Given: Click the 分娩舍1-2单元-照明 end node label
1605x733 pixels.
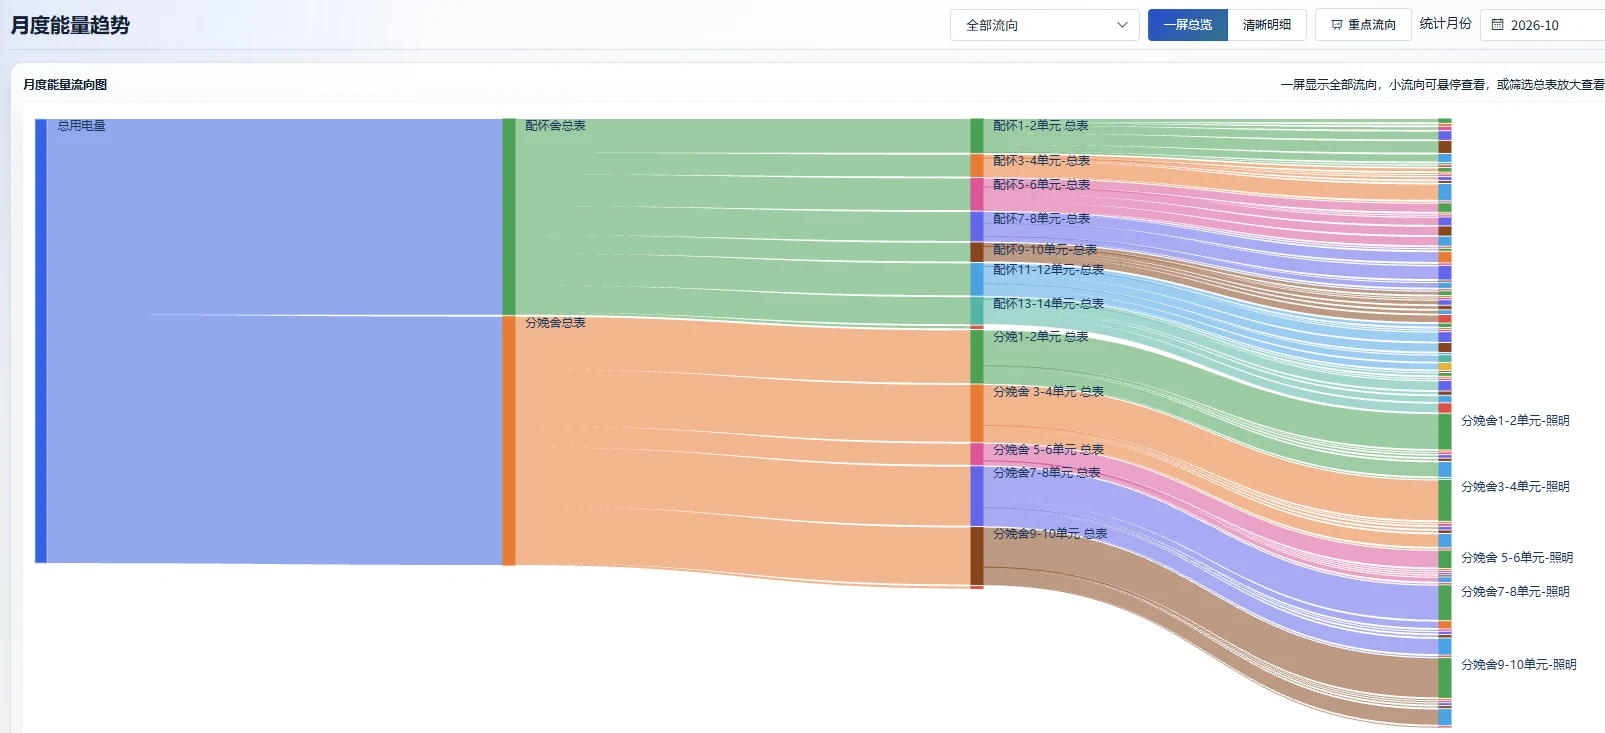Looking at the screenshot, I should (x=1515, y=421).
